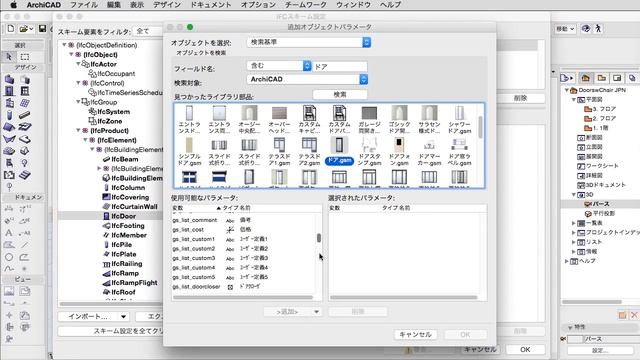
Task: Select the Beam tool in toolbox
Action: (x=25, y=115)
